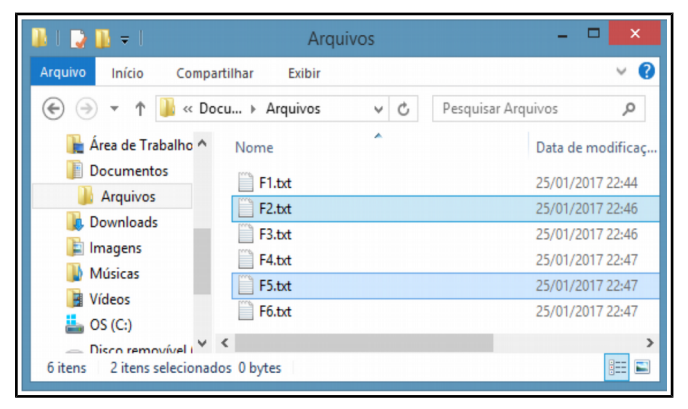The height and width of the screenshot is (409, 688).
Task: Select the F4.txt file
Action: tap(445, 260)
